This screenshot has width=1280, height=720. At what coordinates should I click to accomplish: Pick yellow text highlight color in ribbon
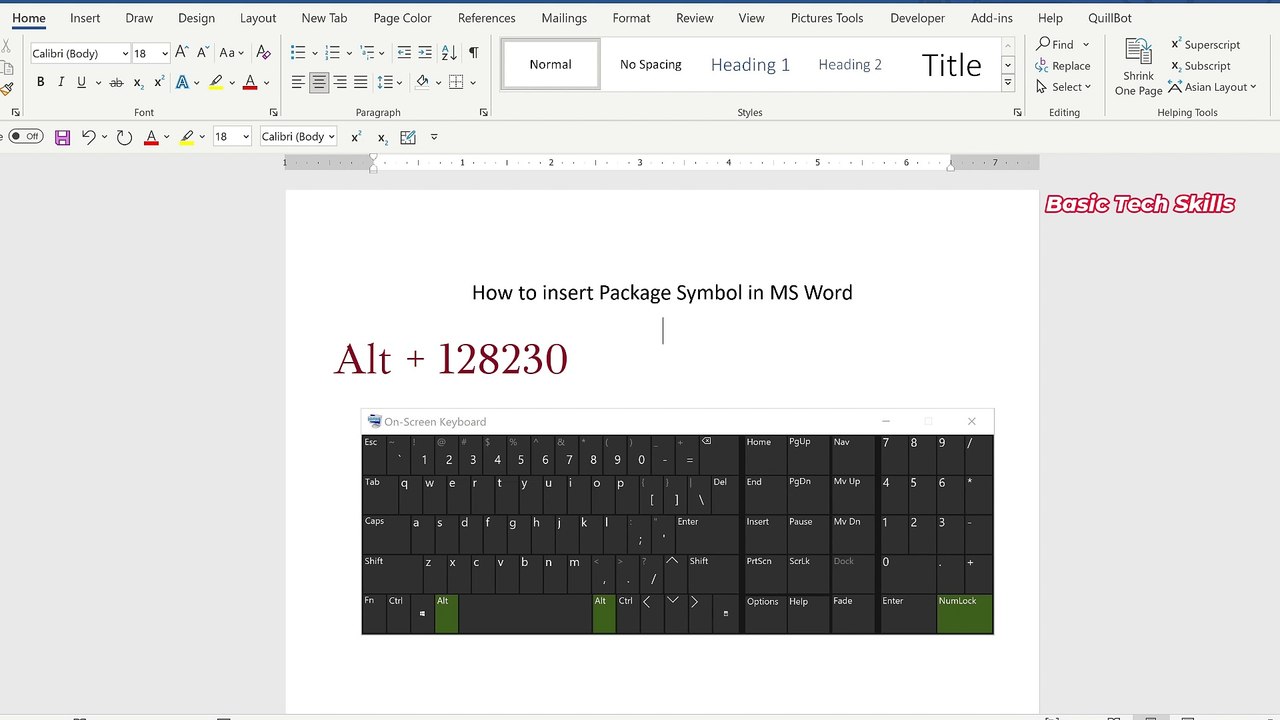click(x=216, y=82)
